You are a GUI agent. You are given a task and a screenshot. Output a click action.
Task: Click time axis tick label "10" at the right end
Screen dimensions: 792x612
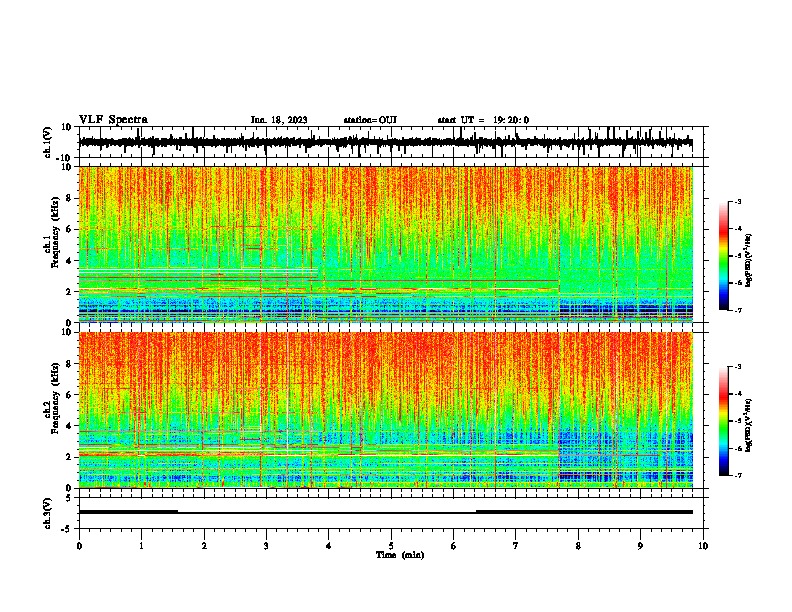703,546
